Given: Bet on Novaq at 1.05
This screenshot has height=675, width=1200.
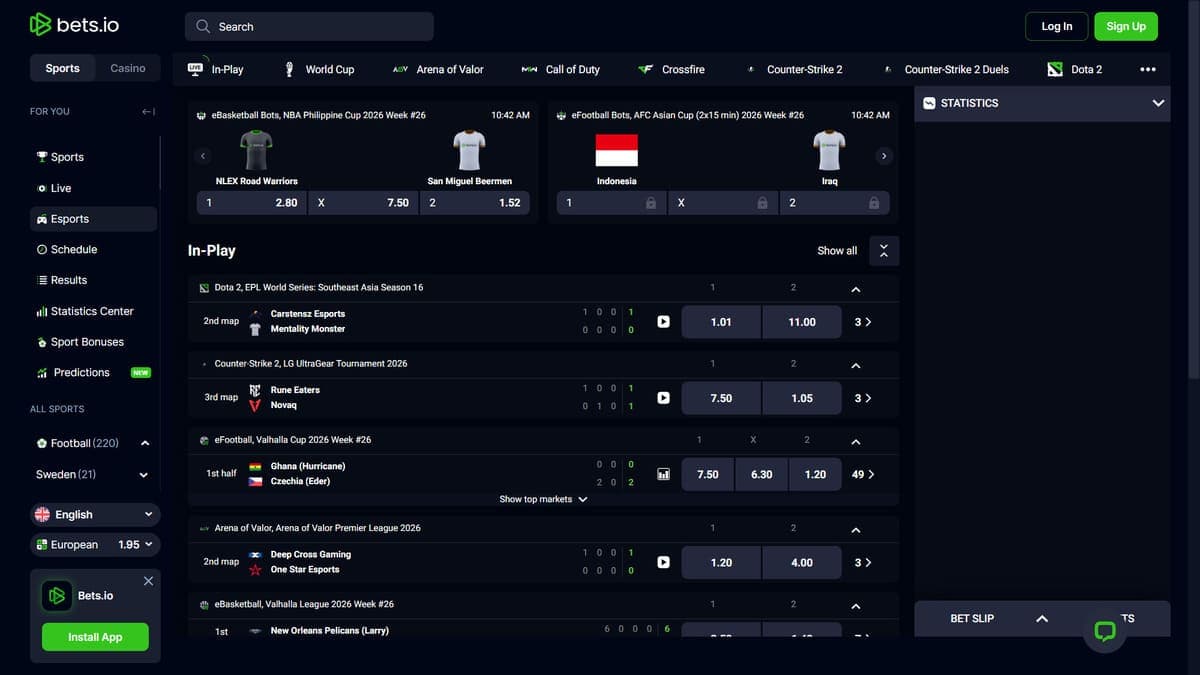Looking at the screenshot, I should pos(802,398).
